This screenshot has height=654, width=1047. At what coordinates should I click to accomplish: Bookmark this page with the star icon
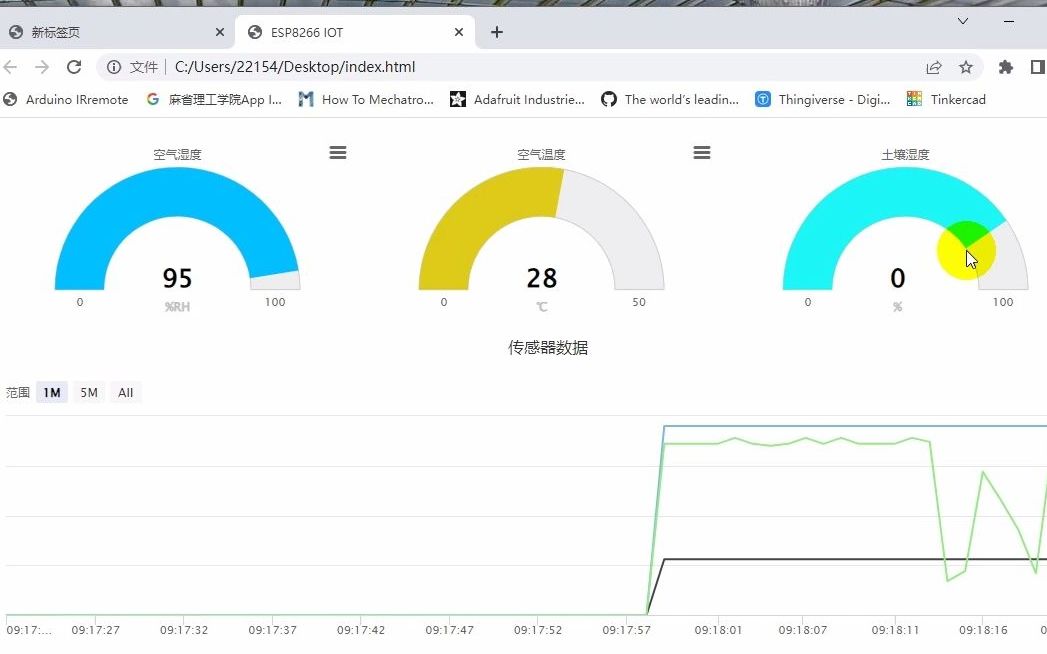point(966,67)
